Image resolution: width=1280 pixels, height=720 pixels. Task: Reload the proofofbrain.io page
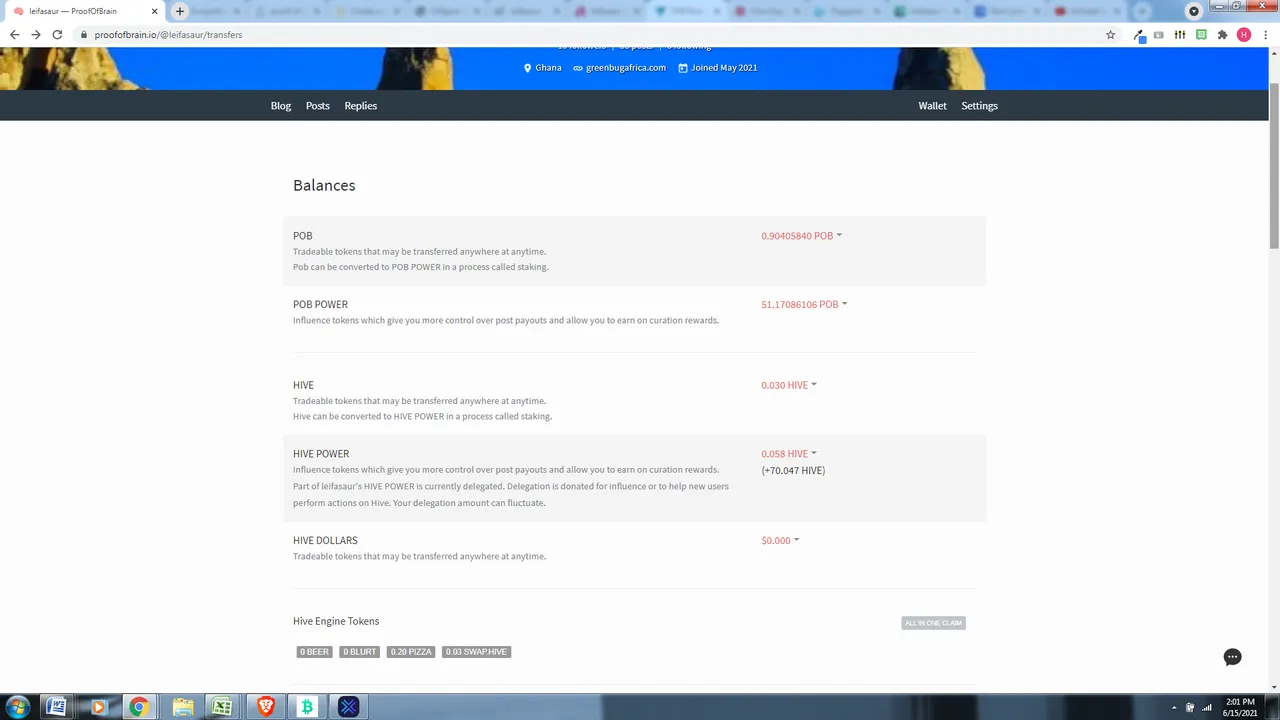[x=57, y=35]
